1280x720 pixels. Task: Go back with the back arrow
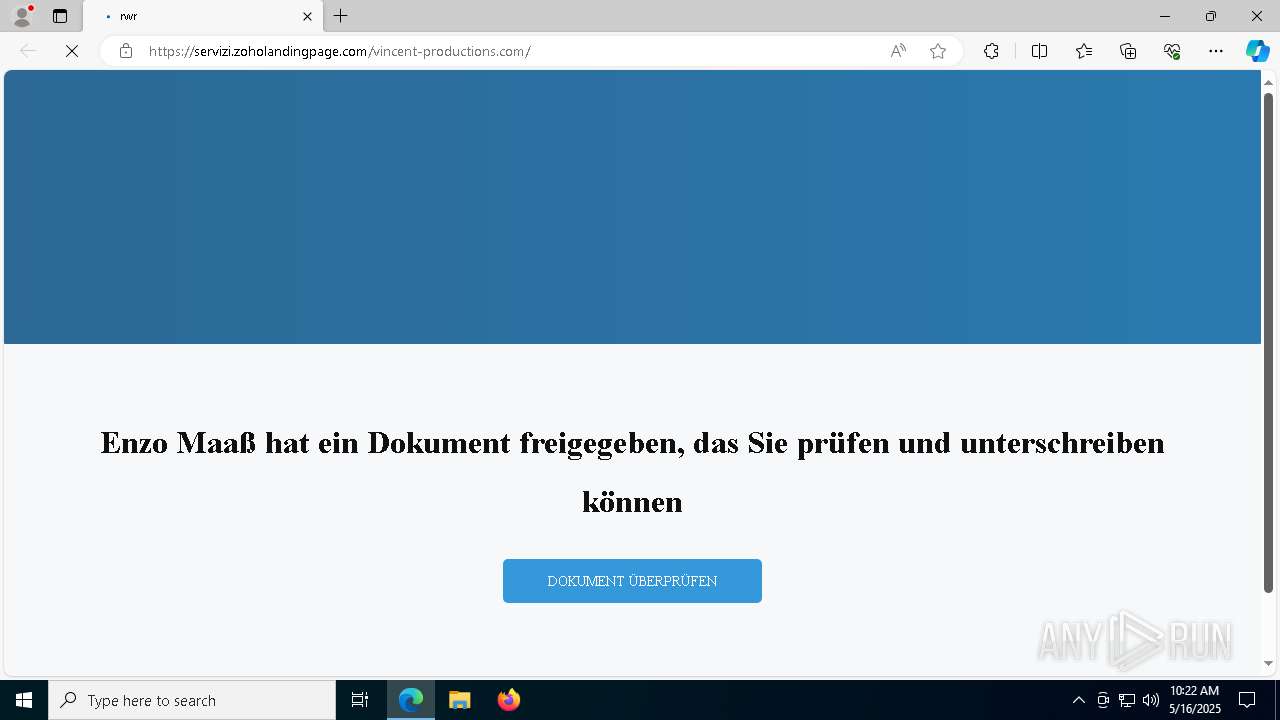pyautogui.click(x=28, y=51)
